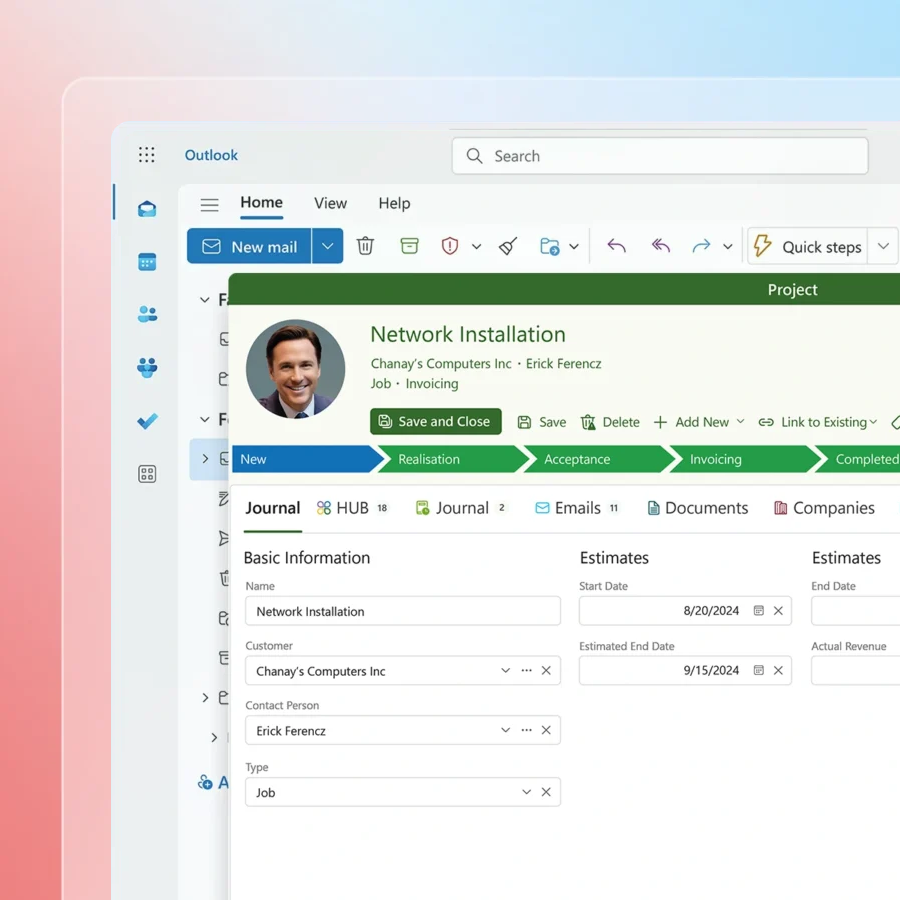Click the Archive icon in ribbon
900x900 pixels.
coord(409,246)
